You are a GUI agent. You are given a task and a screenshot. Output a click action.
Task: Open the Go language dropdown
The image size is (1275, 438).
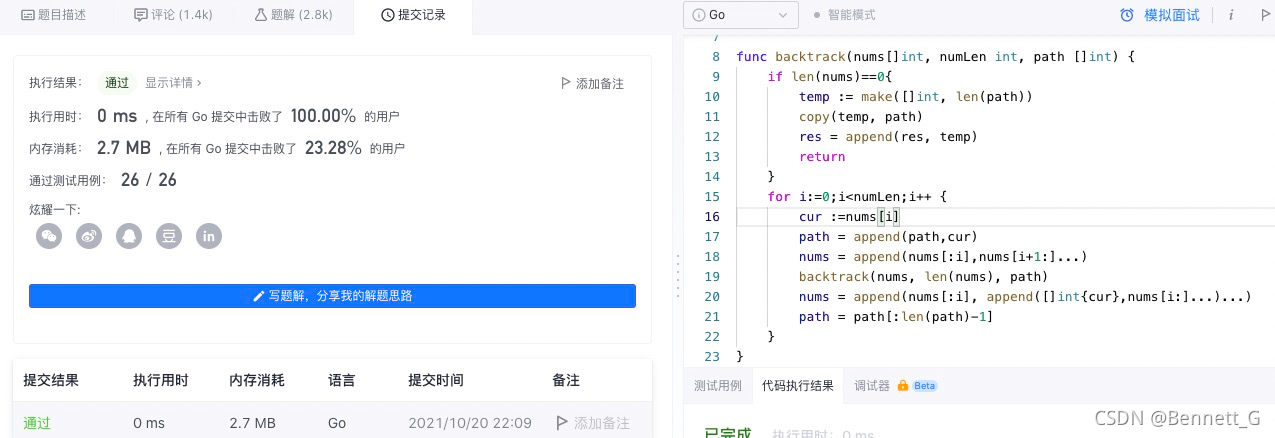pos(741,15)
